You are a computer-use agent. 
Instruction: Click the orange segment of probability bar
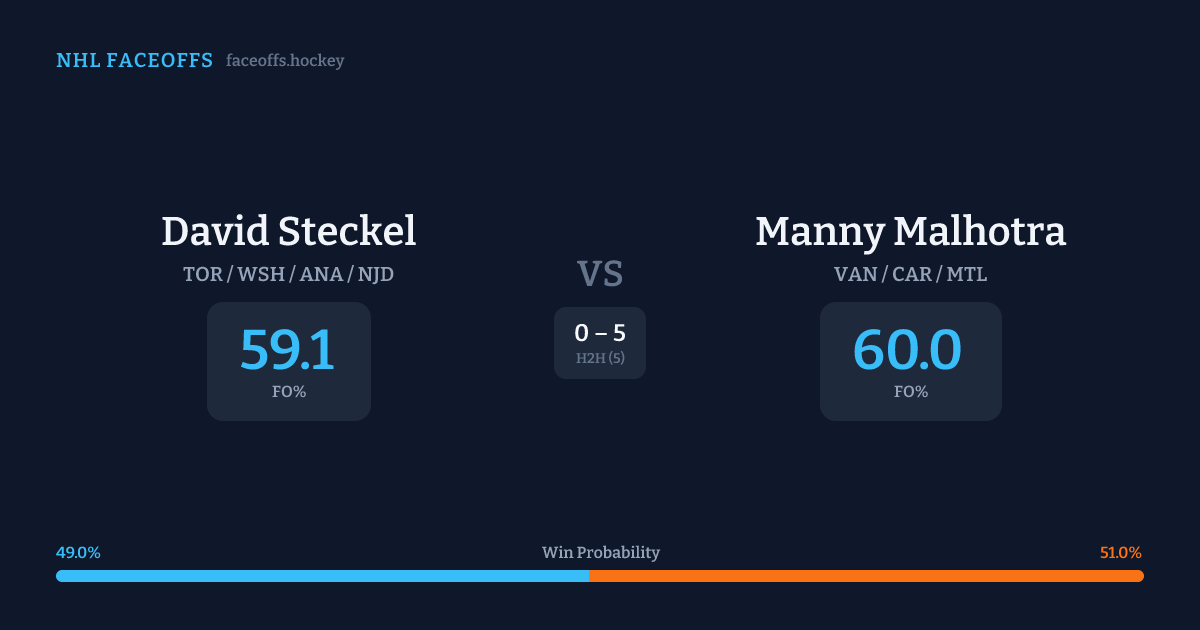pos(865,576)
